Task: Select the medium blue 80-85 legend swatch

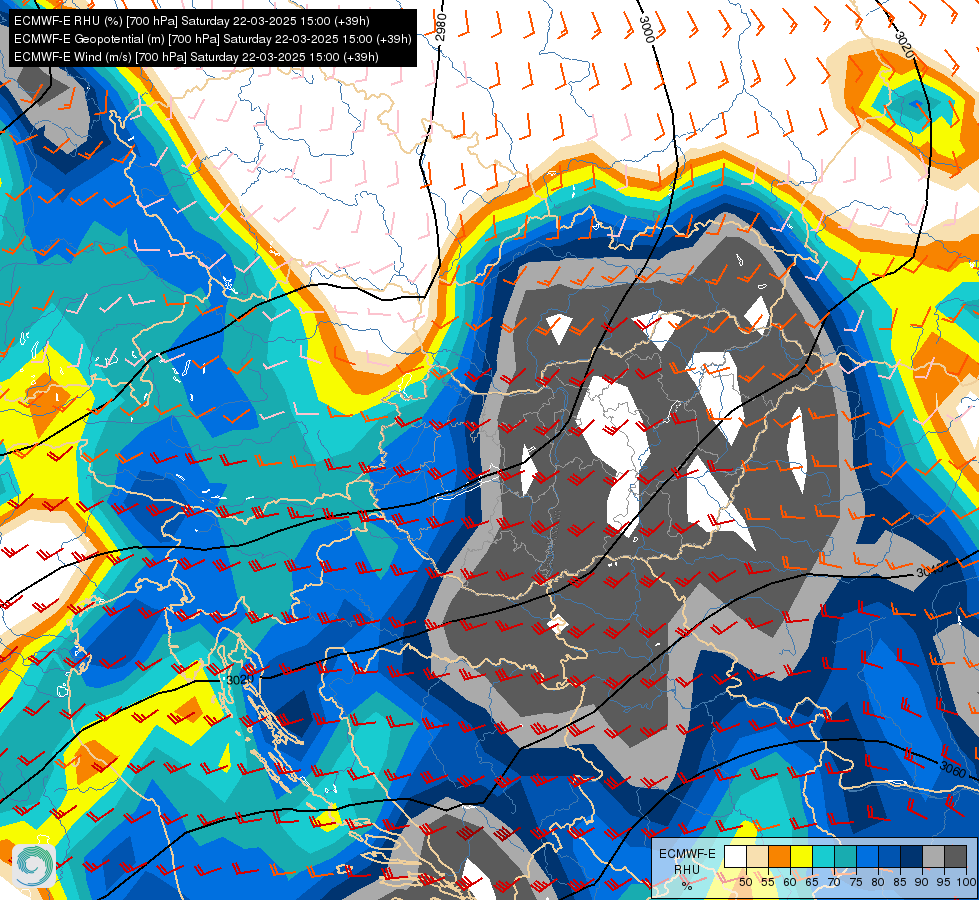Action: pos(890,856)
